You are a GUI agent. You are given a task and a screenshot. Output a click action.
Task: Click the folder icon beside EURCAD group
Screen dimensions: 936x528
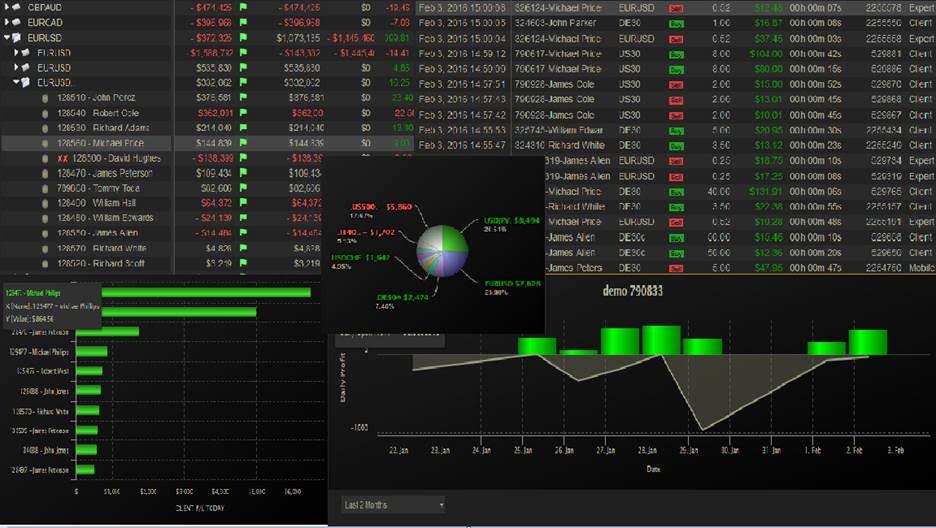pos(18,22)
